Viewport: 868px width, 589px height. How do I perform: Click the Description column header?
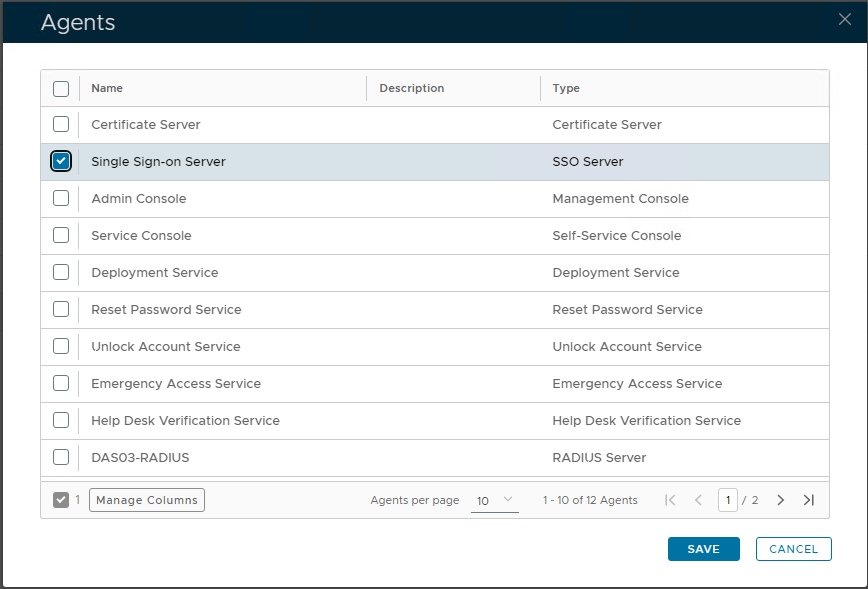pos(411,88)
